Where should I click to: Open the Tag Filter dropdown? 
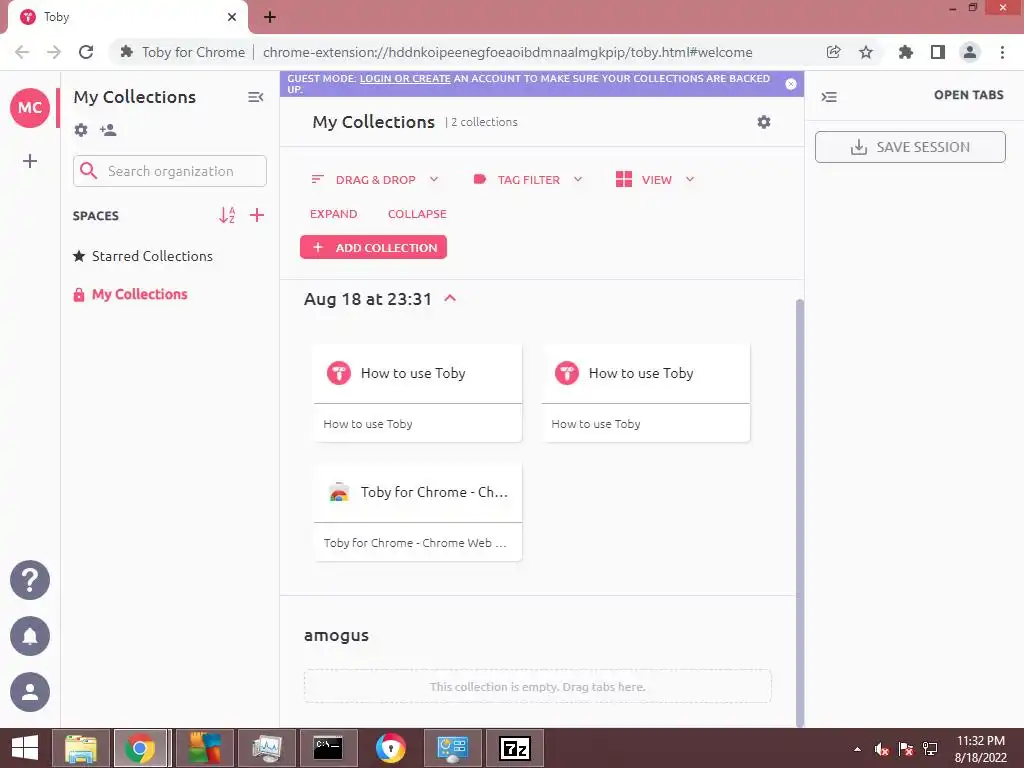pyautogui.click(x=527, y=180)
